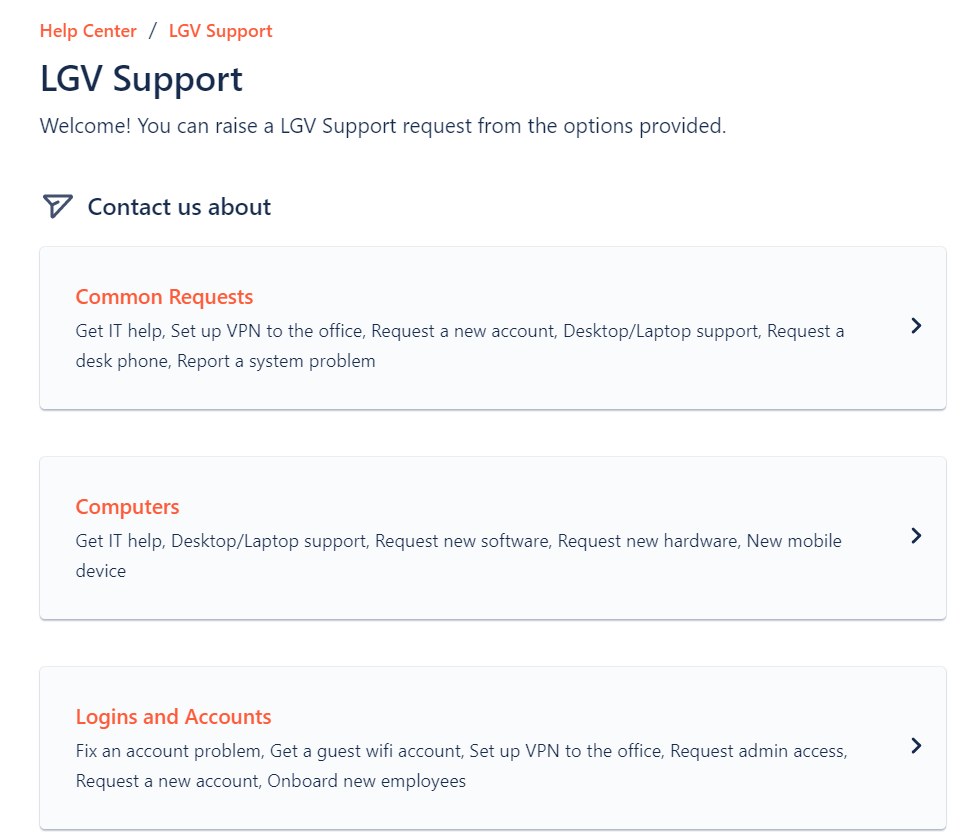968x839 pixels.
Task: Click 'Report a system problem' in Common Requests
Action: coord(276,361)
